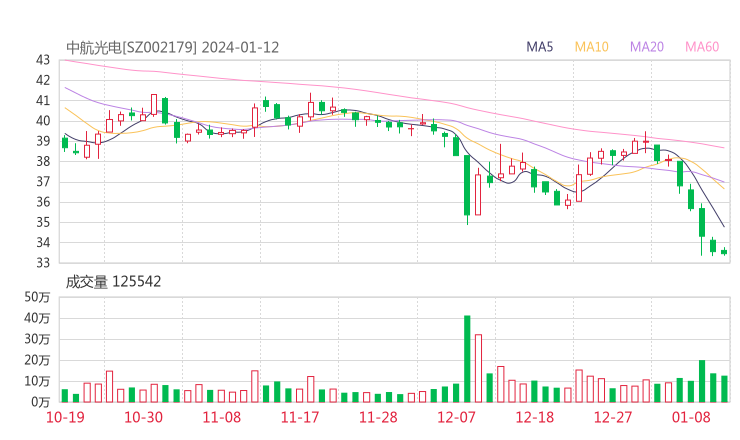Click the tallest red volume bar

pos(478,368)
